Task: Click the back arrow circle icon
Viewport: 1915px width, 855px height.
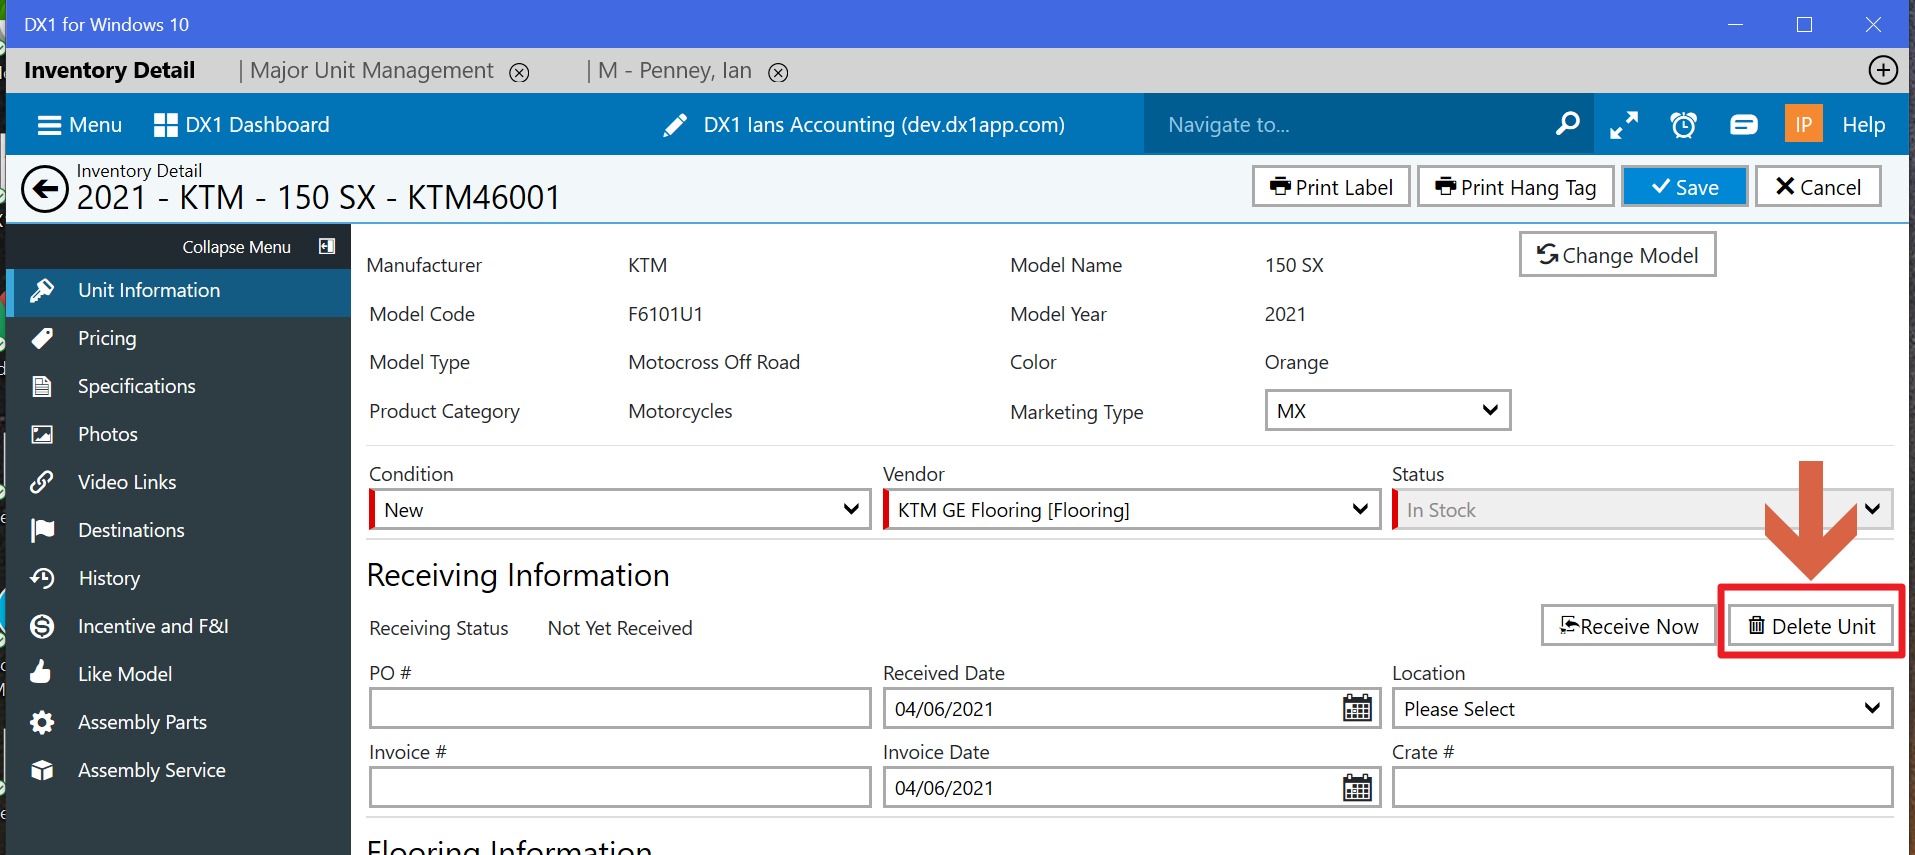Action: [45, 189]
